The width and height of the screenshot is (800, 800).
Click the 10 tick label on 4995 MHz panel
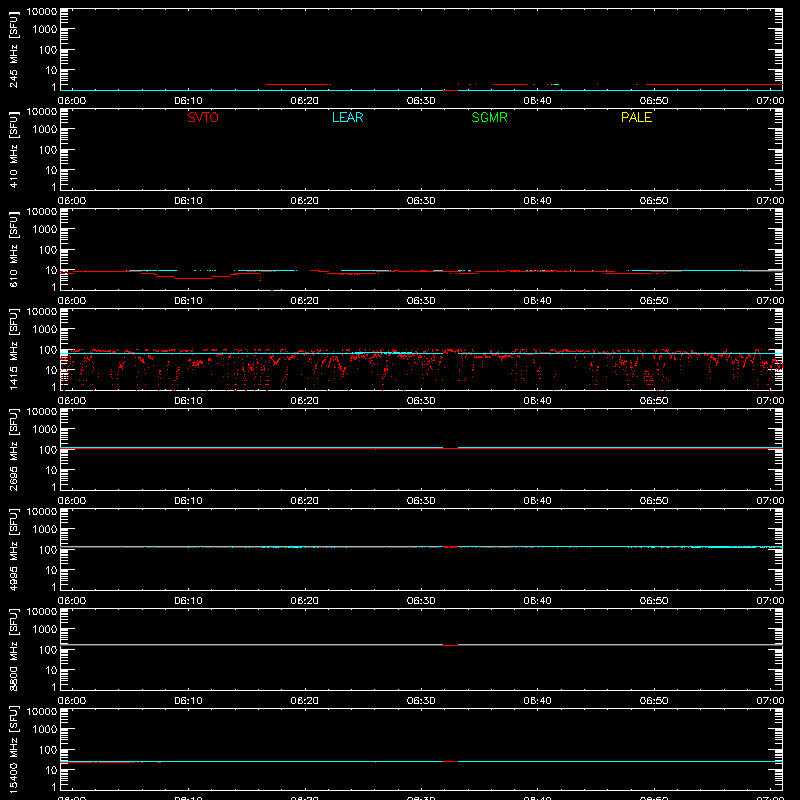tap(51, 570)
